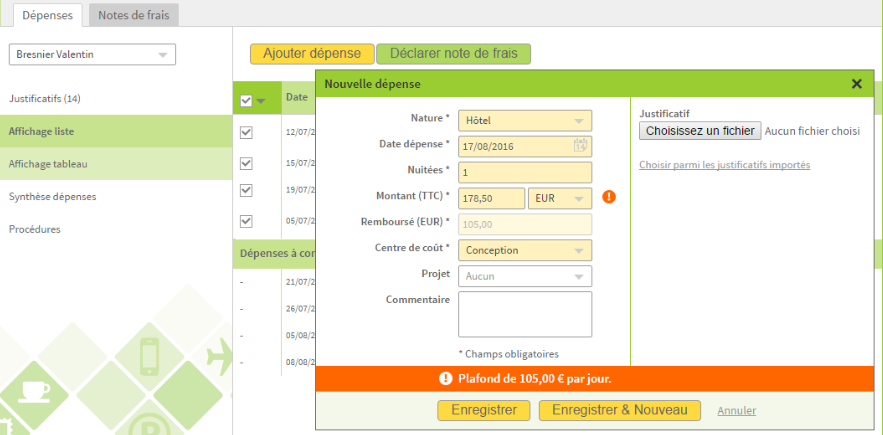
Task: Click Choisir parmi les justificatifs importés link
Action: tap(724, 165)
